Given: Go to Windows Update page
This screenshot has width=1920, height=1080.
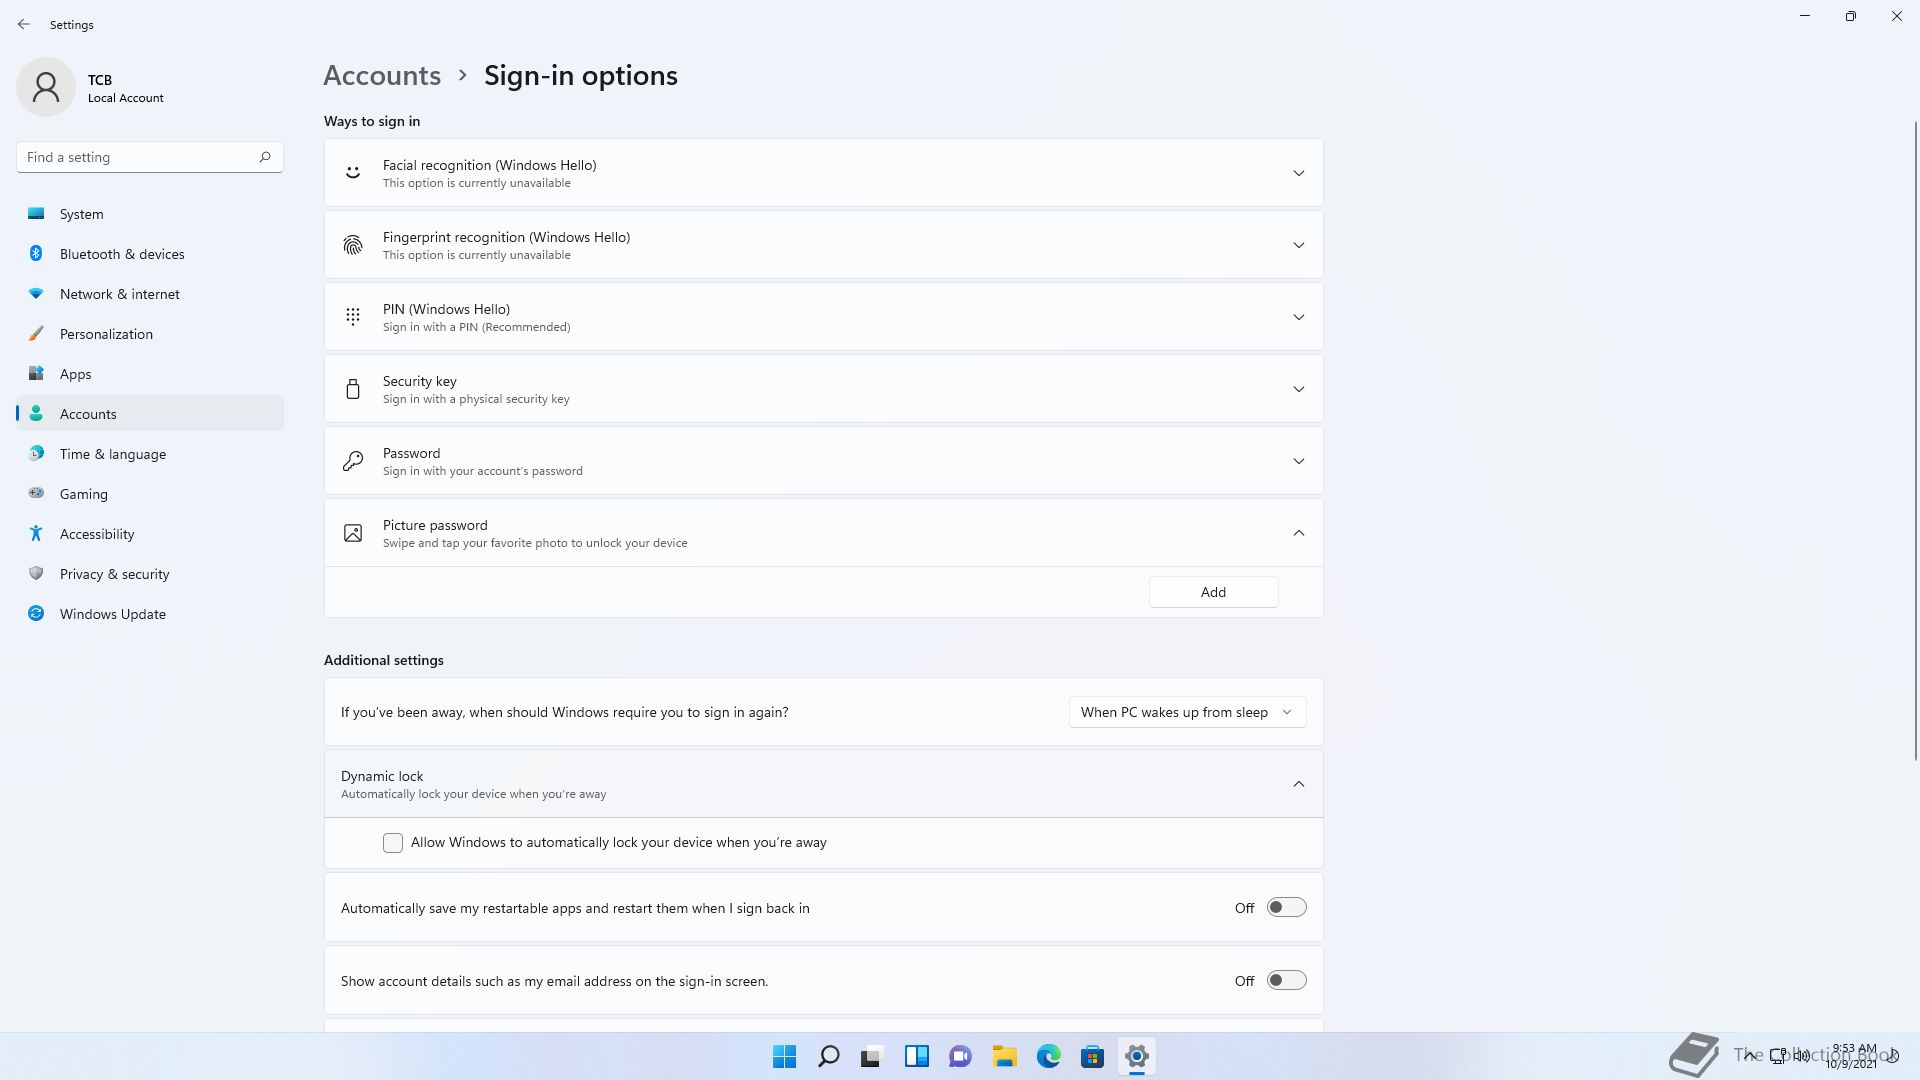Looking at the screenshot, I should point(150,614).
